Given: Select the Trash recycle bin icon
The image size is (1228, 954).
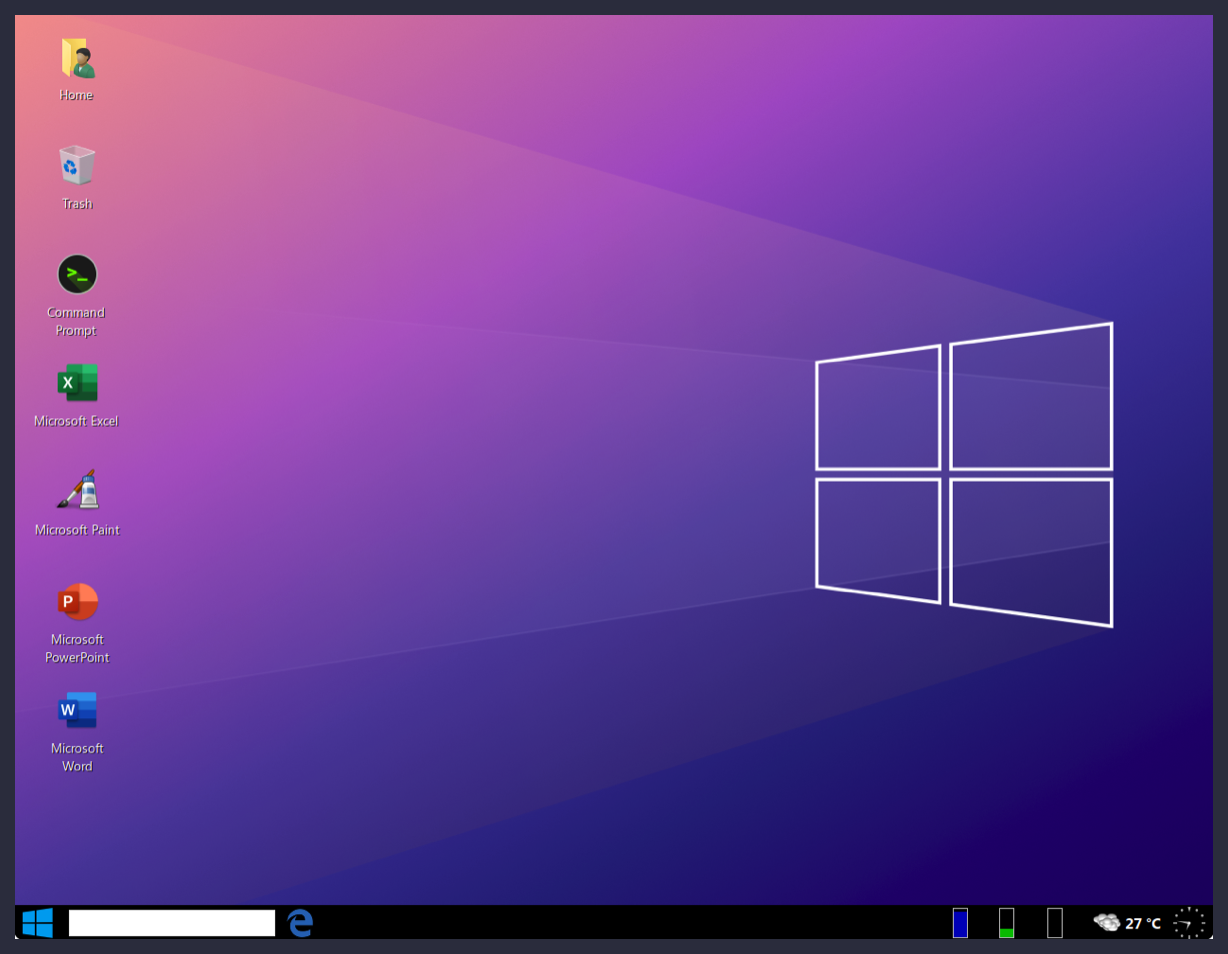Looking at the screenshot, I should coord(77,165).
